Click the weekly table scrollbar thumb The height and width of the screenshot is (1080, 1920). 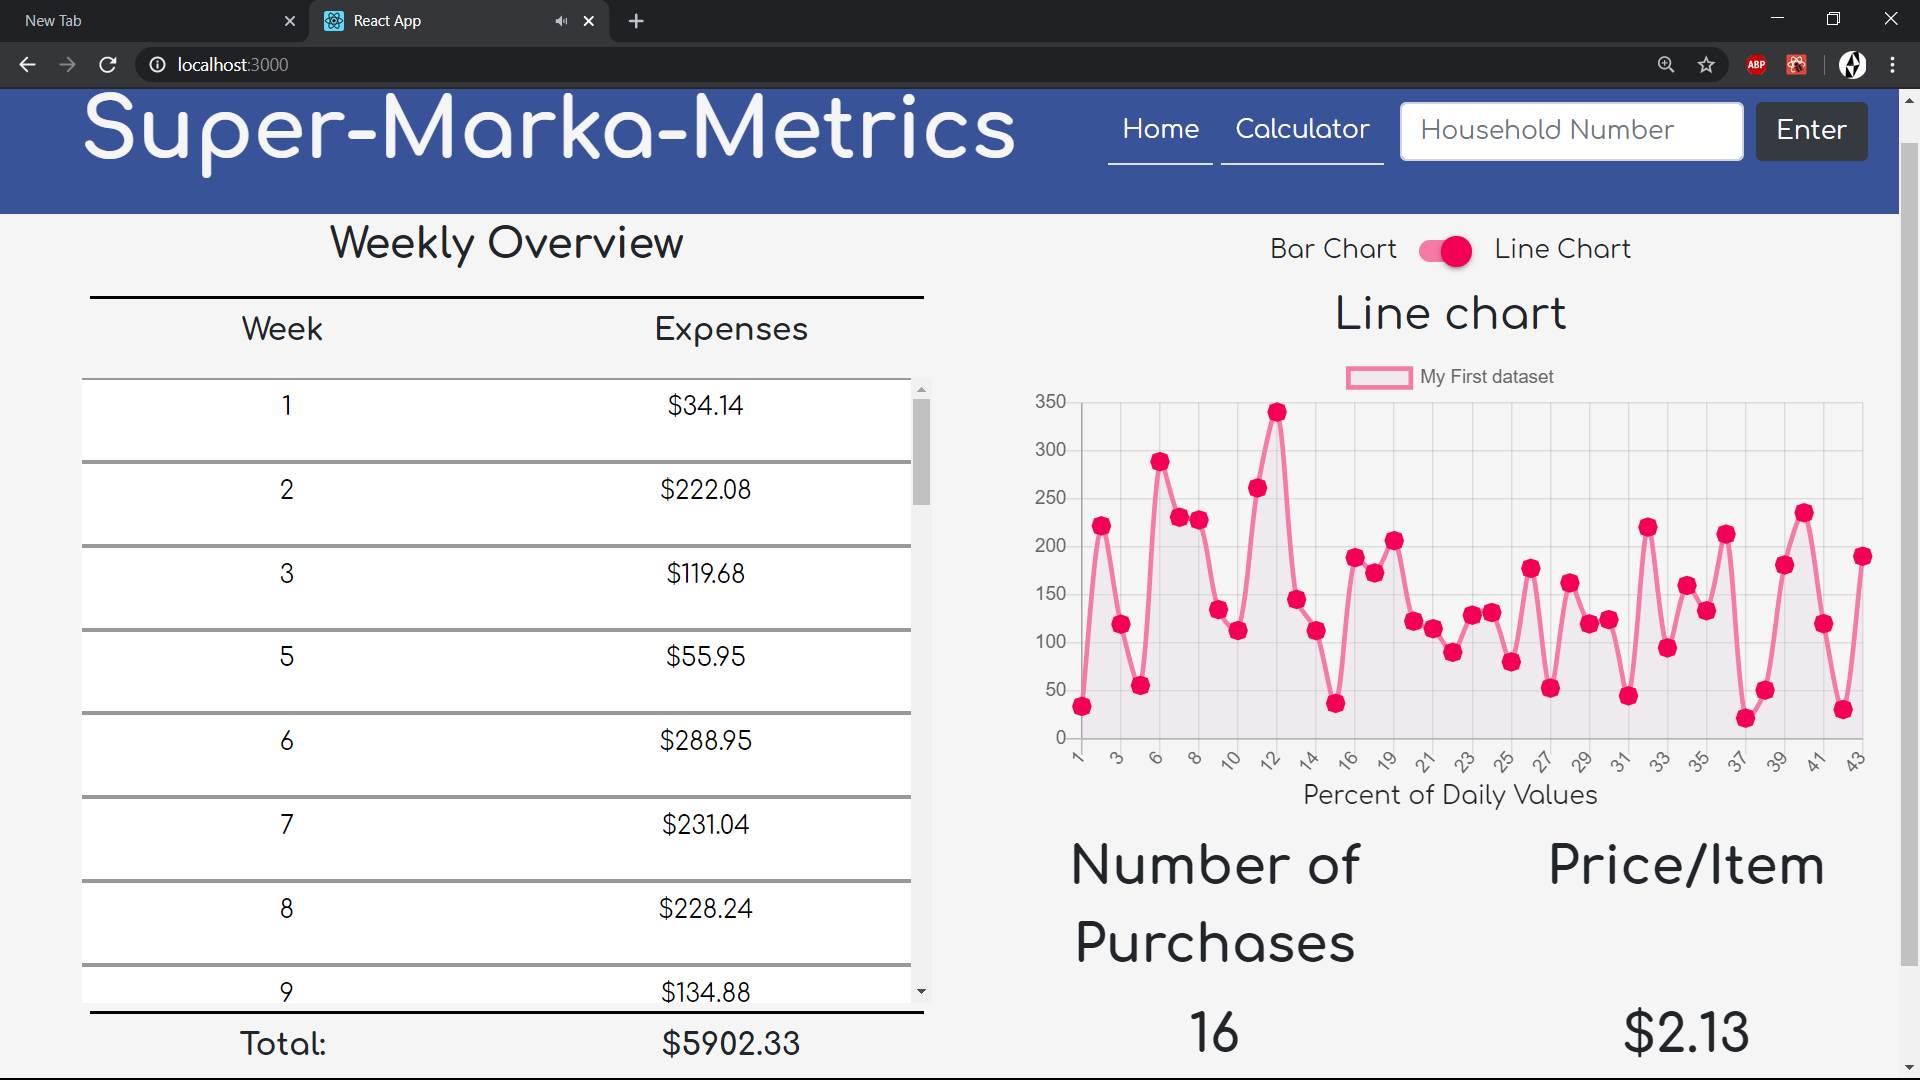point(921,452)
